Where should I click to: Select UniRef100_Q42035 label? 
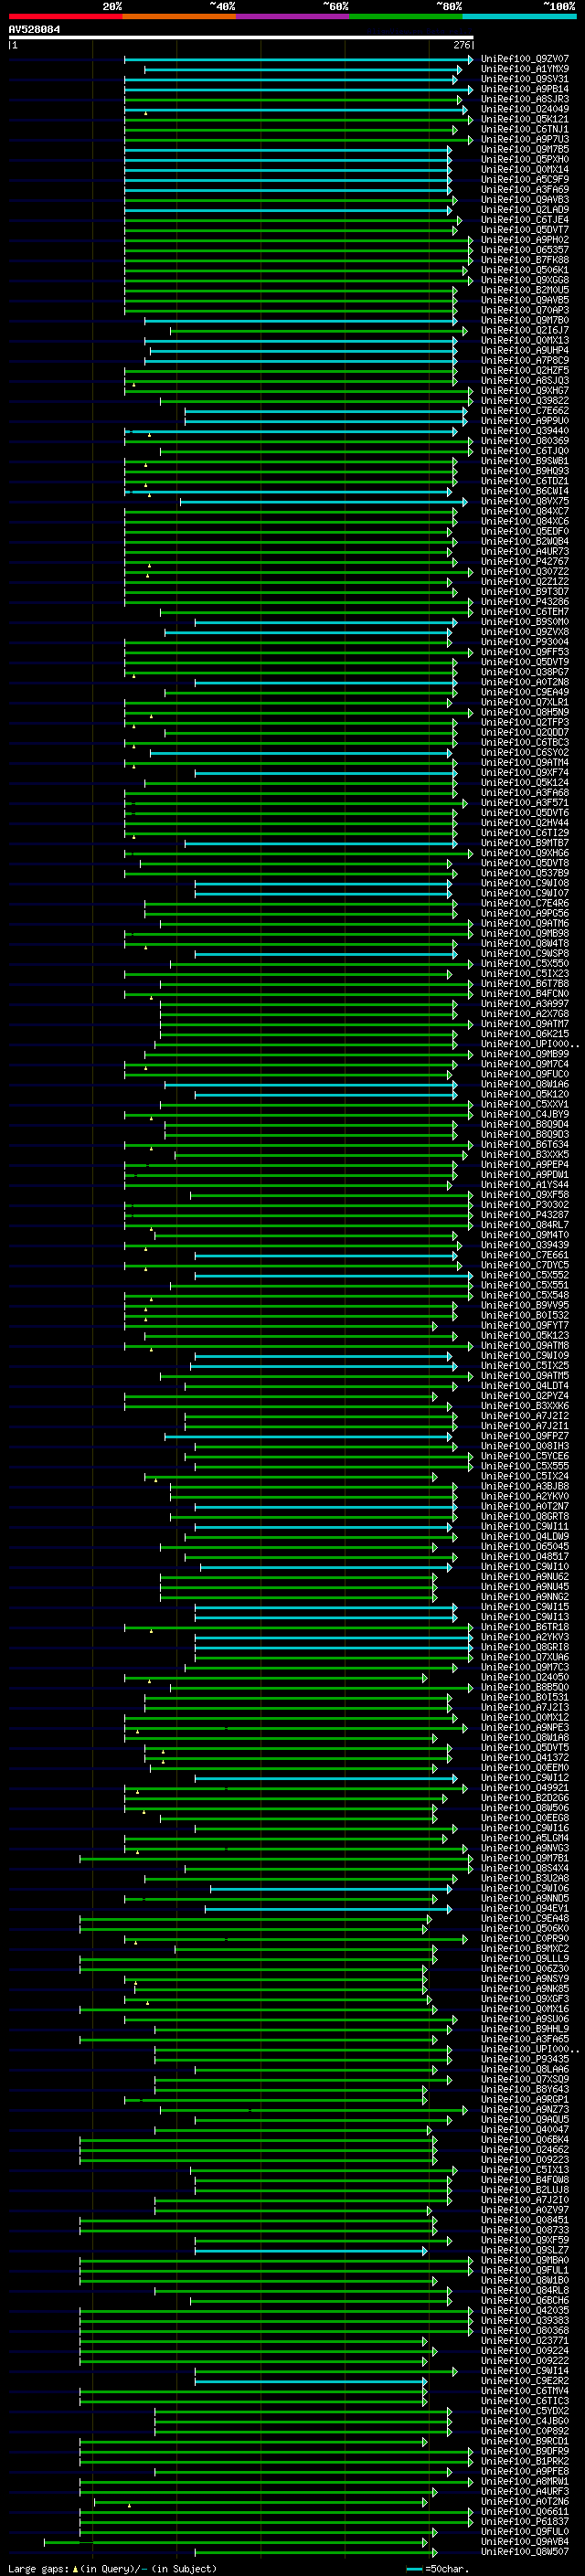coord(525,2309)
